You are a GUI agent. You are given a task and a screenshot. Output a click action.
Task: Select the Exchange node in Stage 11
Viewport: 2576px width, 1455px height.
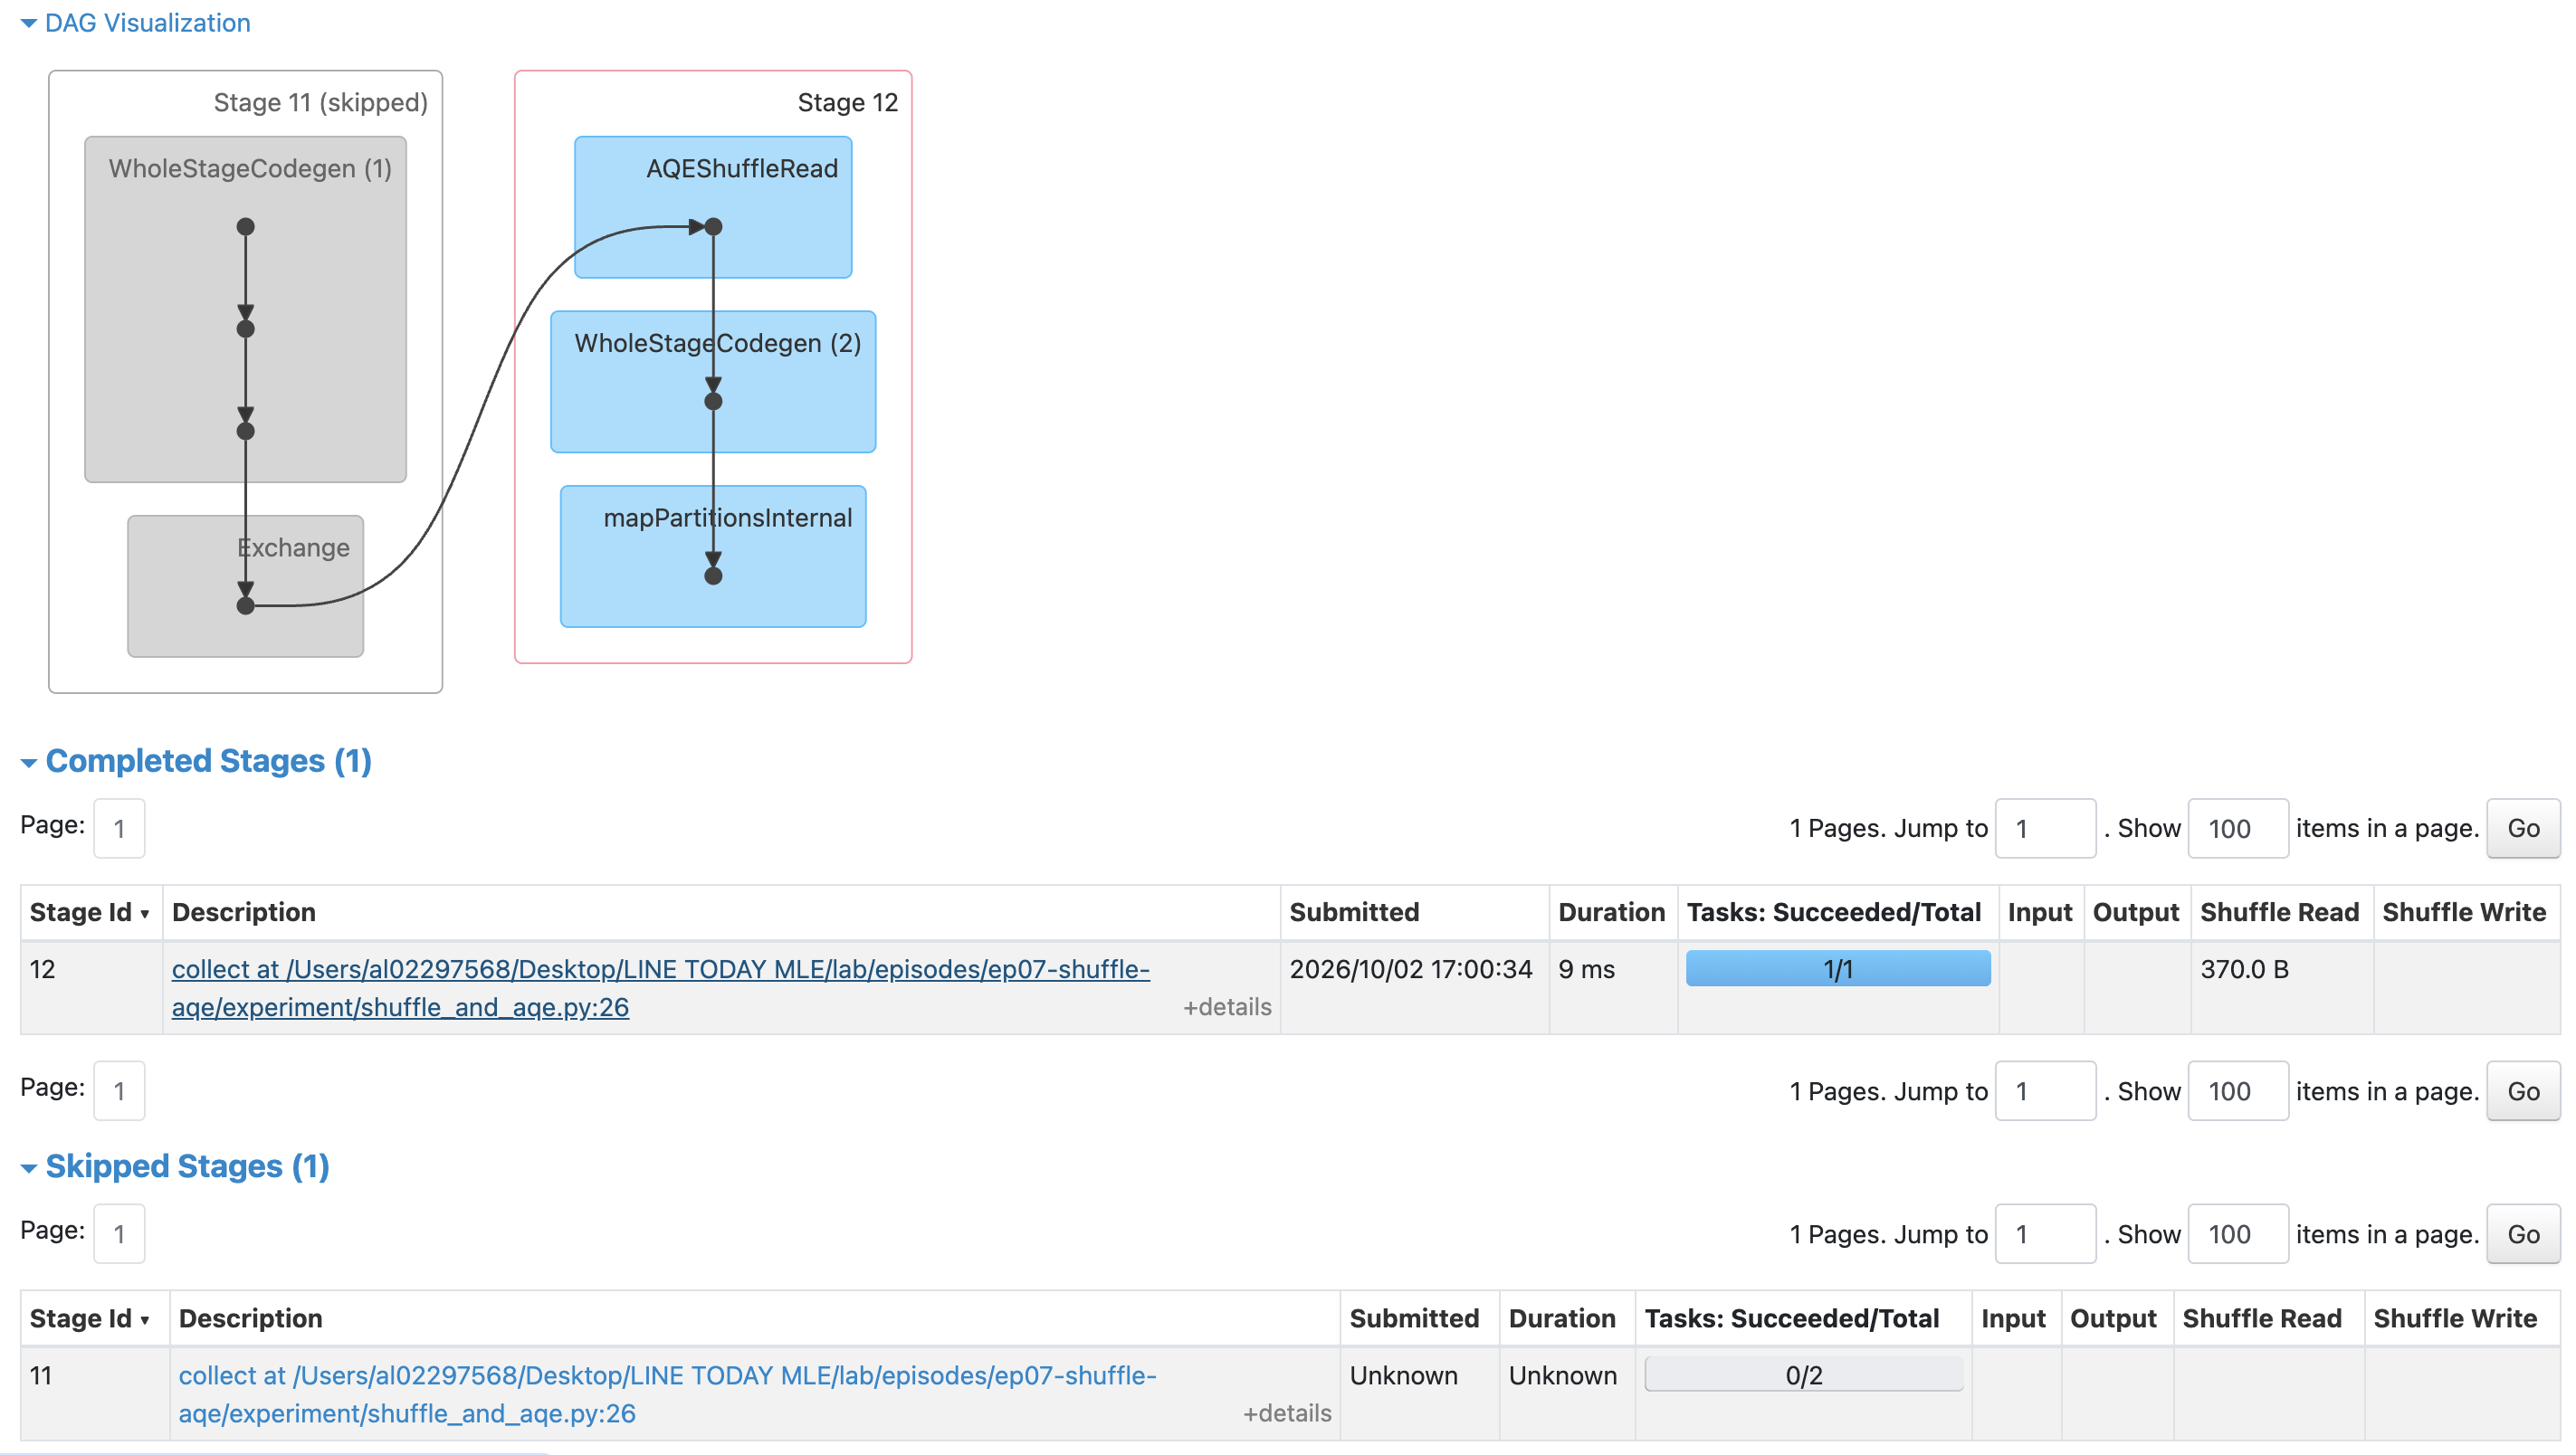pyautogui.click(x=246, y=587)
